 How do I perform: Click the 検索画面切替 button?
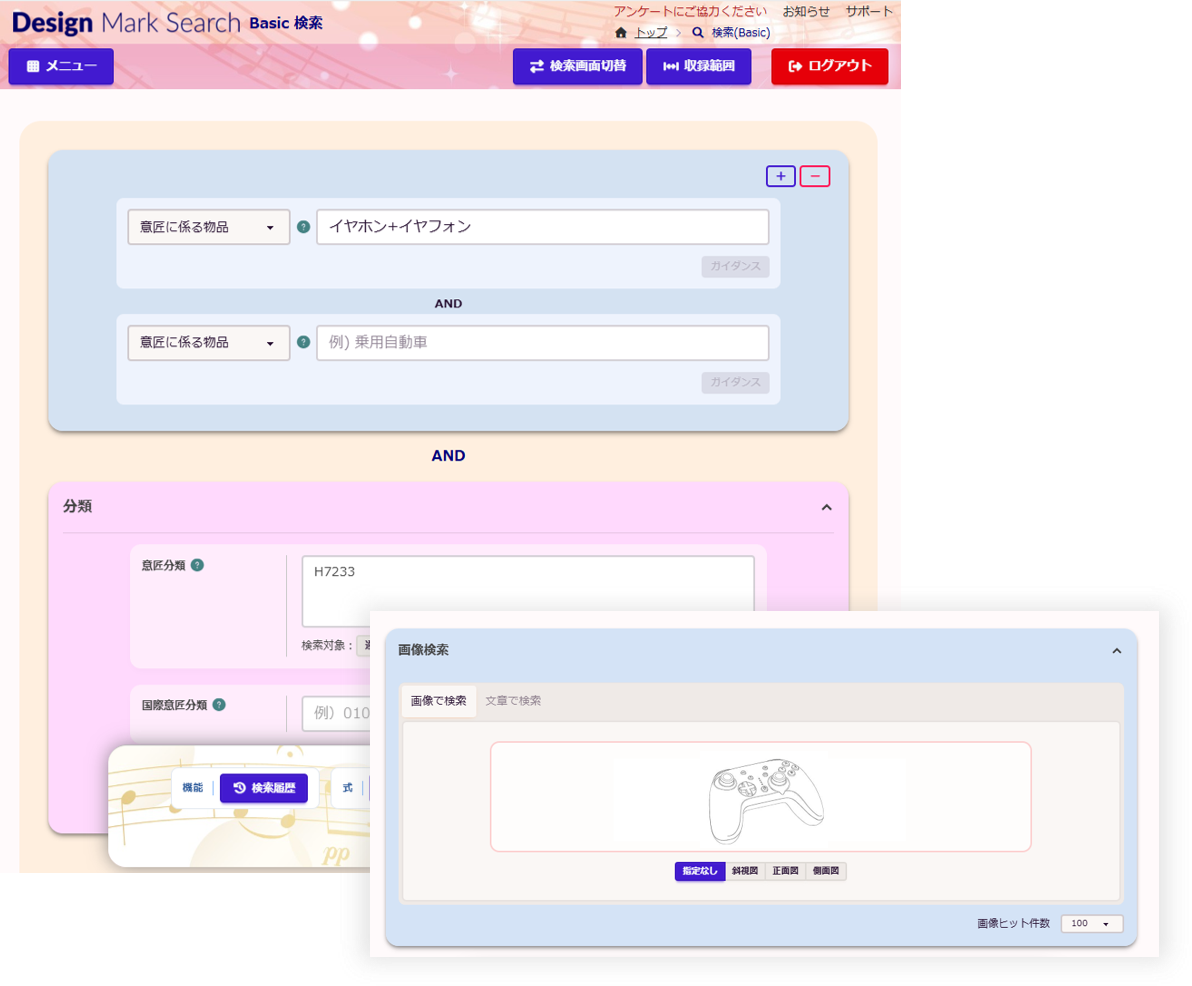[578, 66]
